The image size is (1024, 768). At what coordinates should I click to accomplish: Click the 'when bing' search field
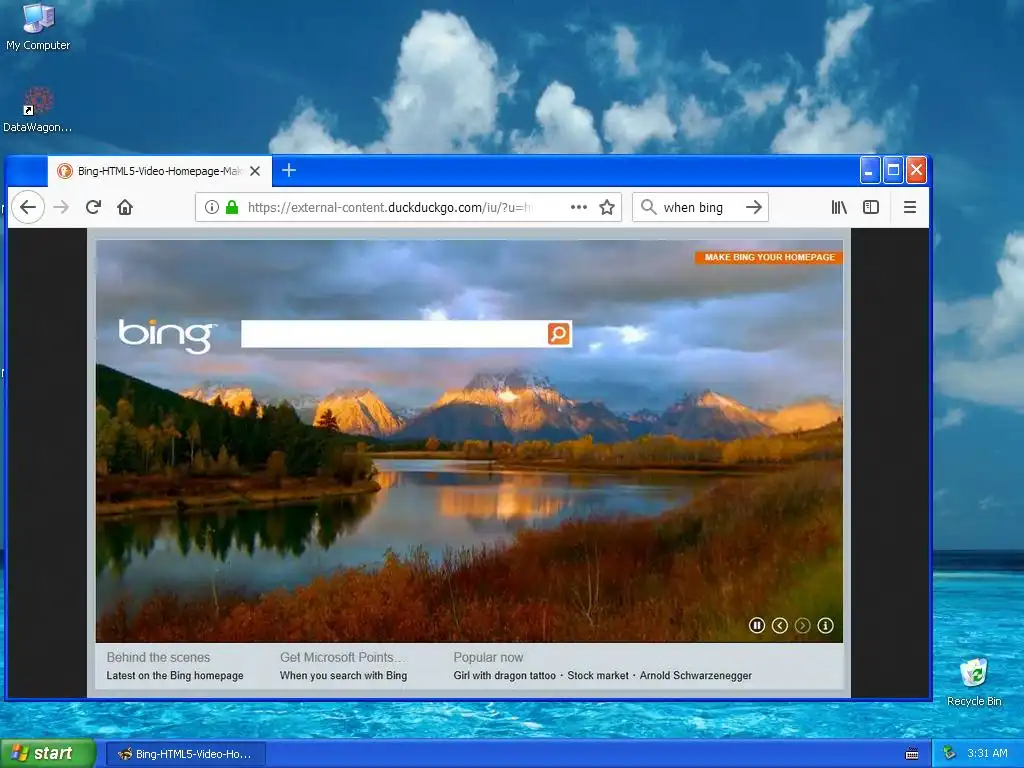tap(699, 208)
